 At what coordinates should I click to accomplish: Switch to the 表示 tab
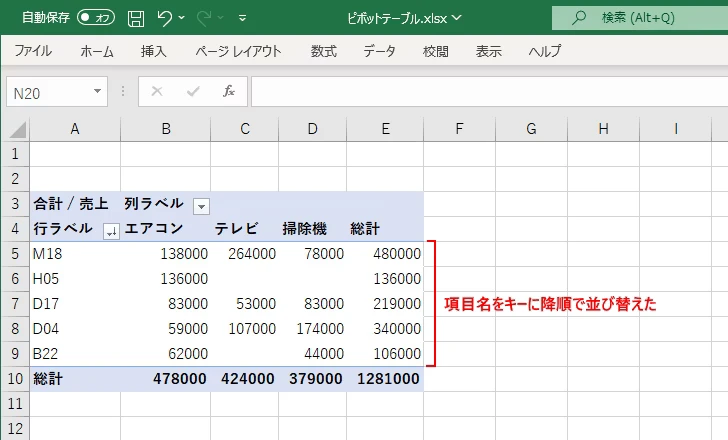click(x=488, y=51)
